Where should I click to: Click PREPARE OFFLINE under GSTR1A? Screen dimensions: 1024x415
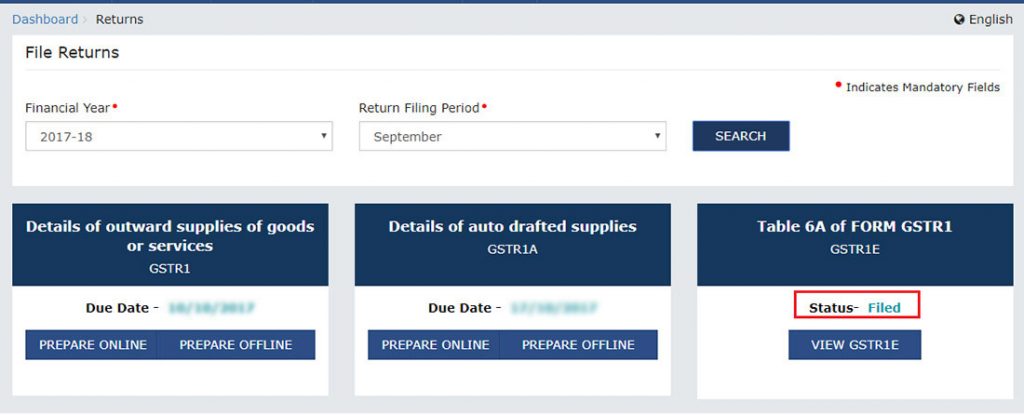[578, 345]
